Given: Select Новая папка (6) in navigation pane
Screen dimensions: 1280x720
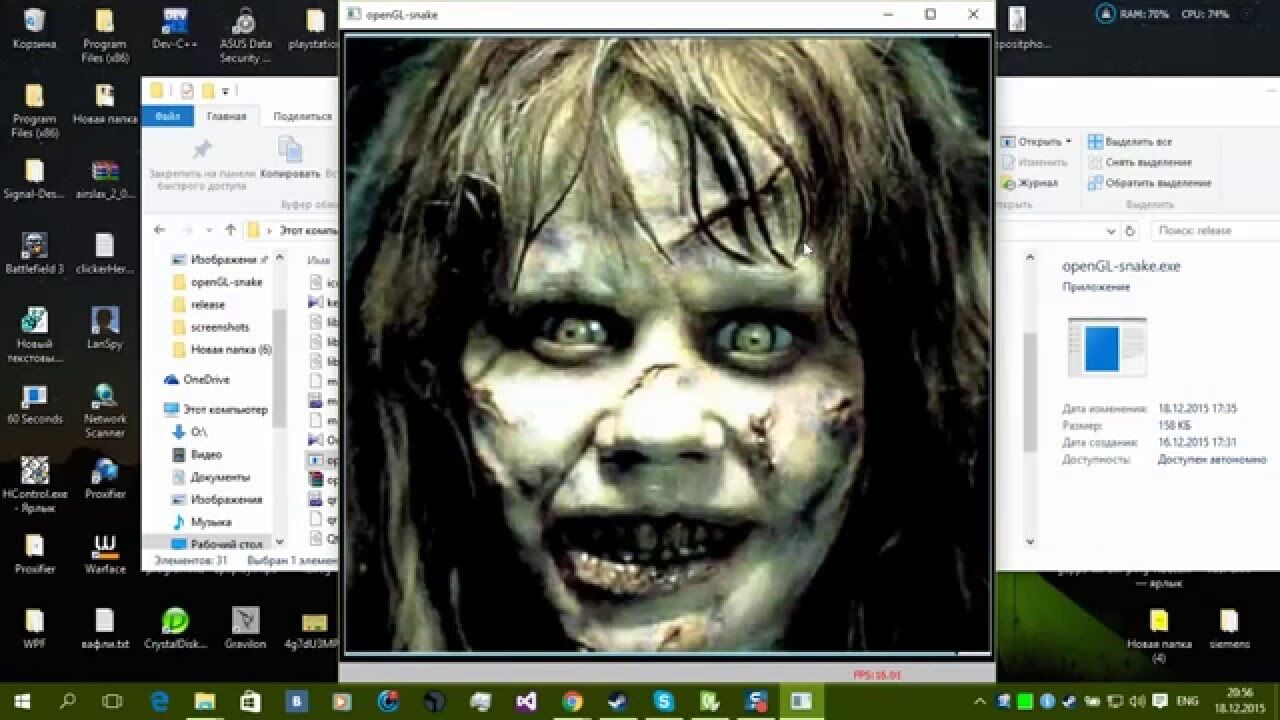Looking at the screenshot, I should coord(221,350).
